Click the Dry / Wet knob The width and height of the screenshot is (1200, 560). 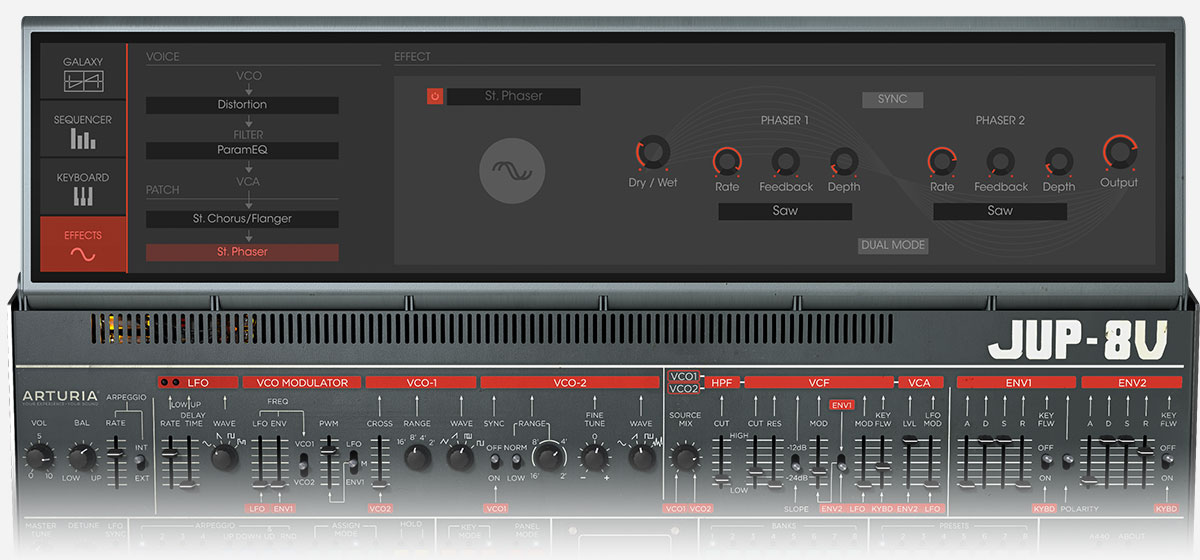tap(652, 155)
